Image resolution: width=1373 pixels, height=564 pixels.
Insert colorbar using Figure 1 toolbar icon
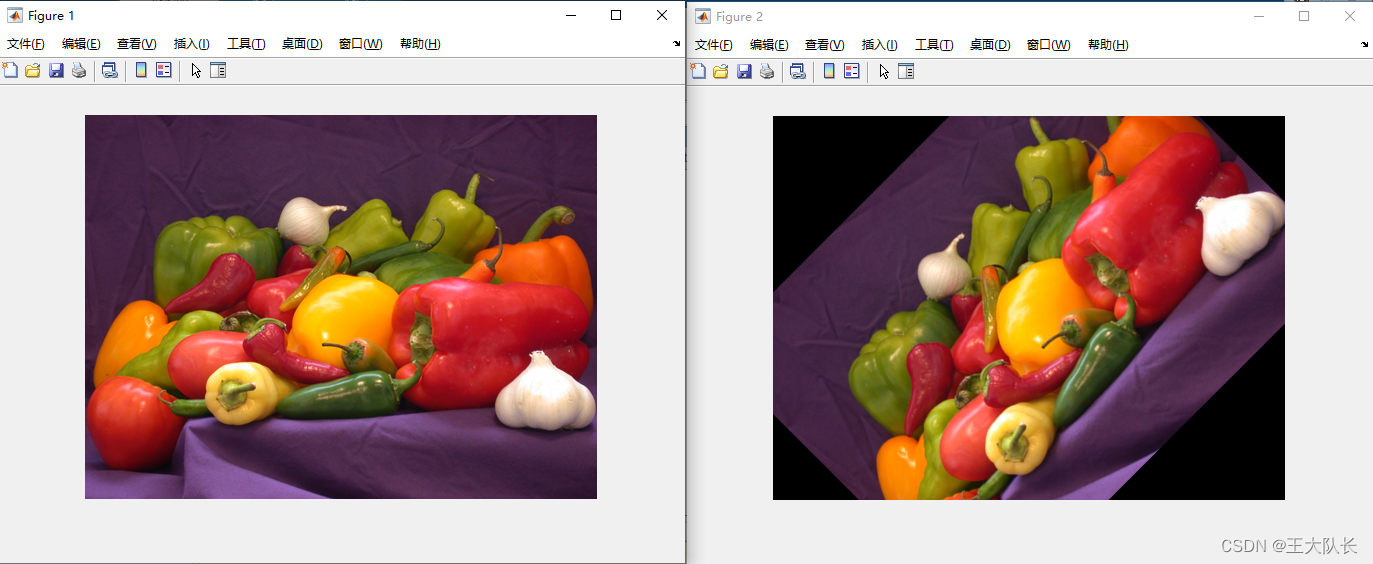pos(141,70)
